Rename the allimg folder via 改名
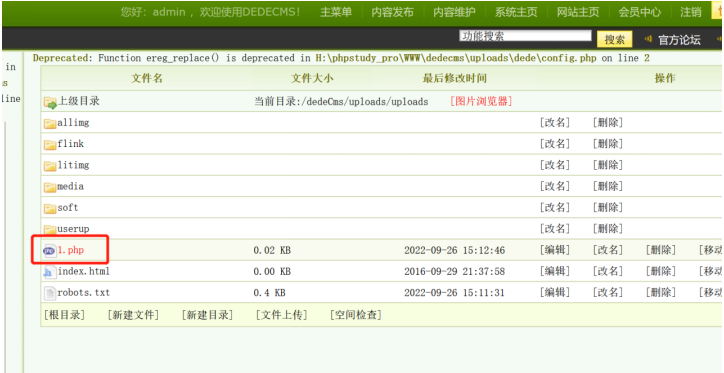724x373 pixels. pos(555,123)
